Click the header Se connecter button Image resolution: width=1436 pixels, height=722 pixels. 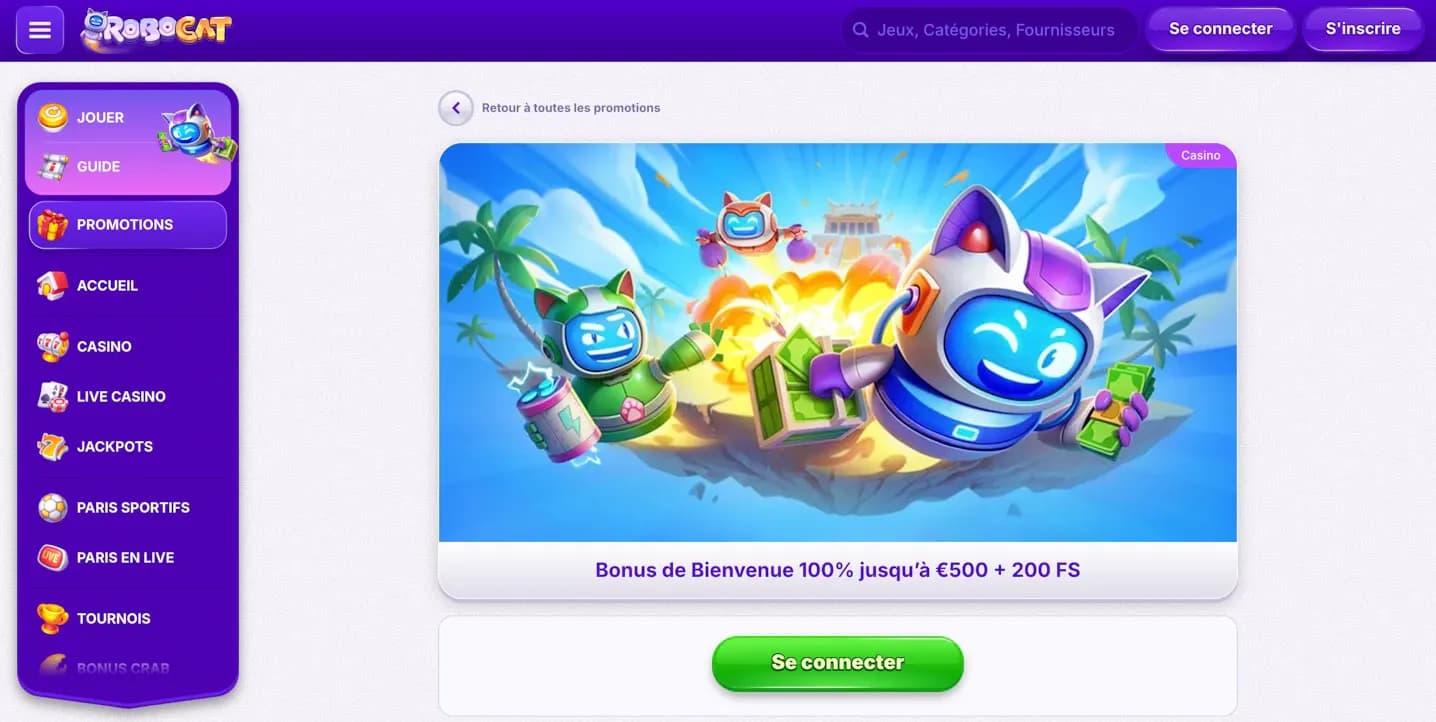point(1221,29)
